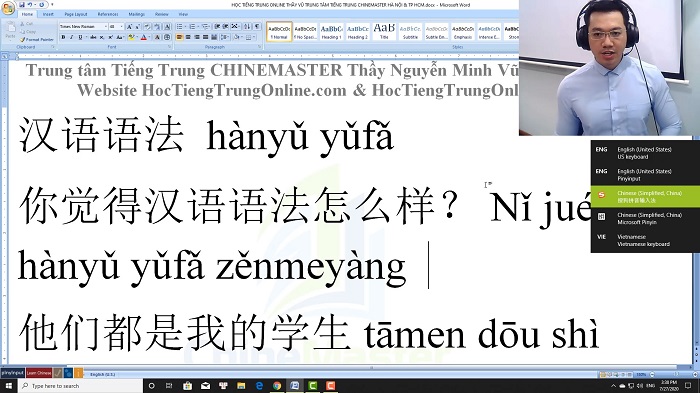Apply the red font color
This screenshot has width=700, height=393.
click(x=143, y=37)
